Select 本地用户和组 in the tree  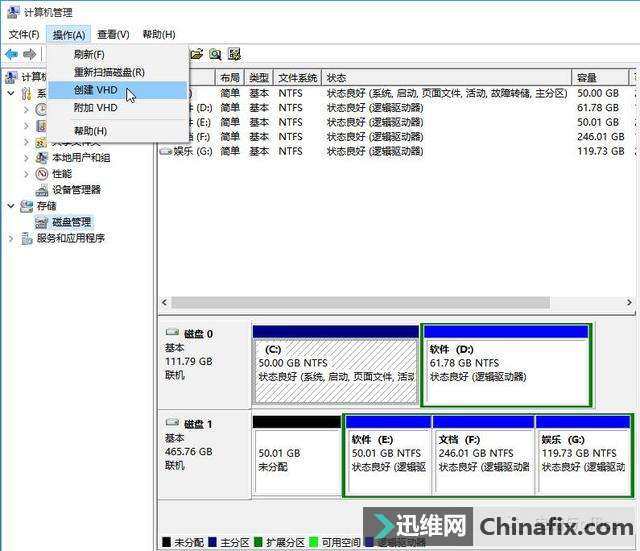(81, 158)
